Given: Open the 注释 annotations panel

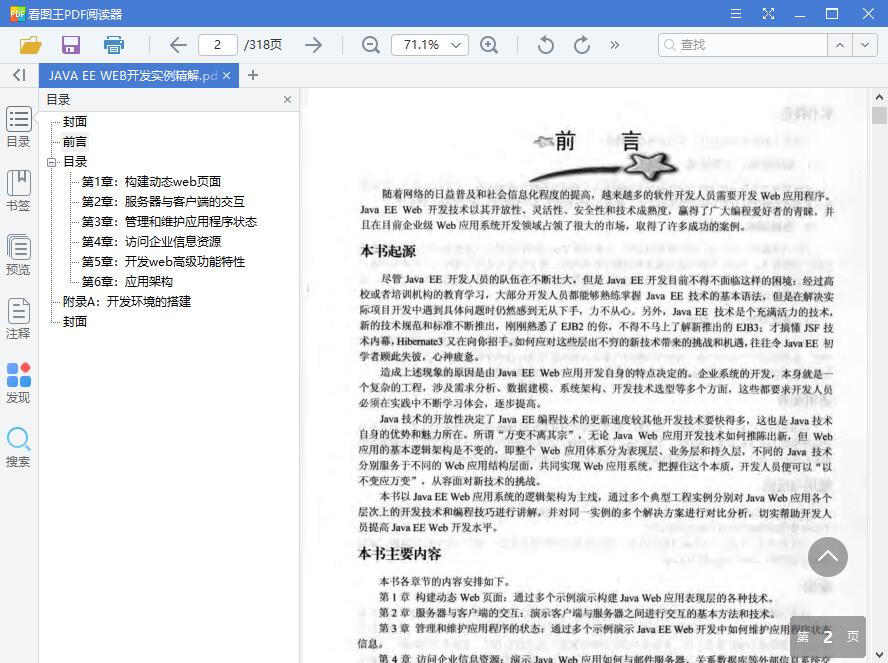Looking at the screenshot, I should 18,319.
